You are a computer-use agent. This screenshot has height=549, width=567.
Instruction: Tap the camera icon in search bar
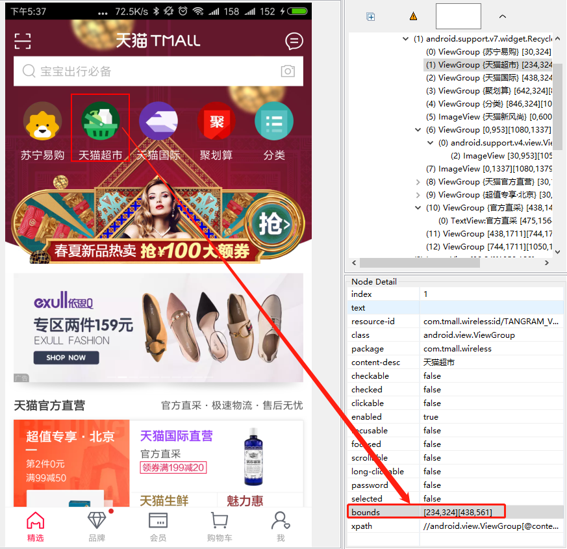click(x=288, y=71)
